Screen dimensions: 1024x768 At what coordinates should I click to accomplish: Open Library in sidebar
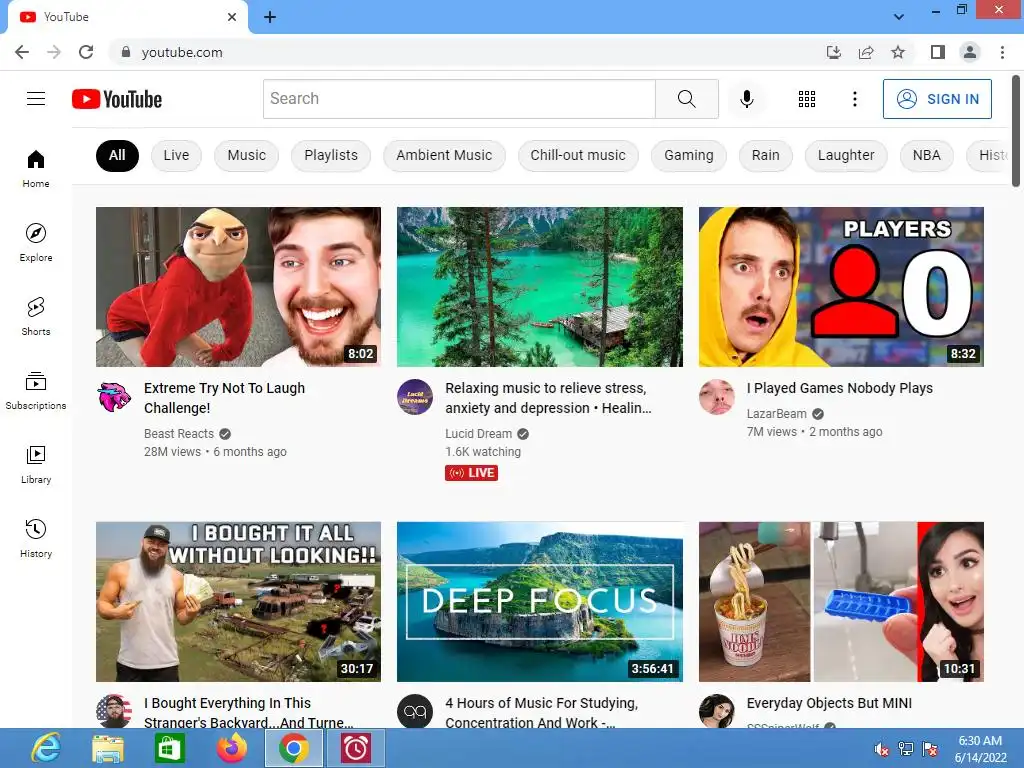(36, 464)
